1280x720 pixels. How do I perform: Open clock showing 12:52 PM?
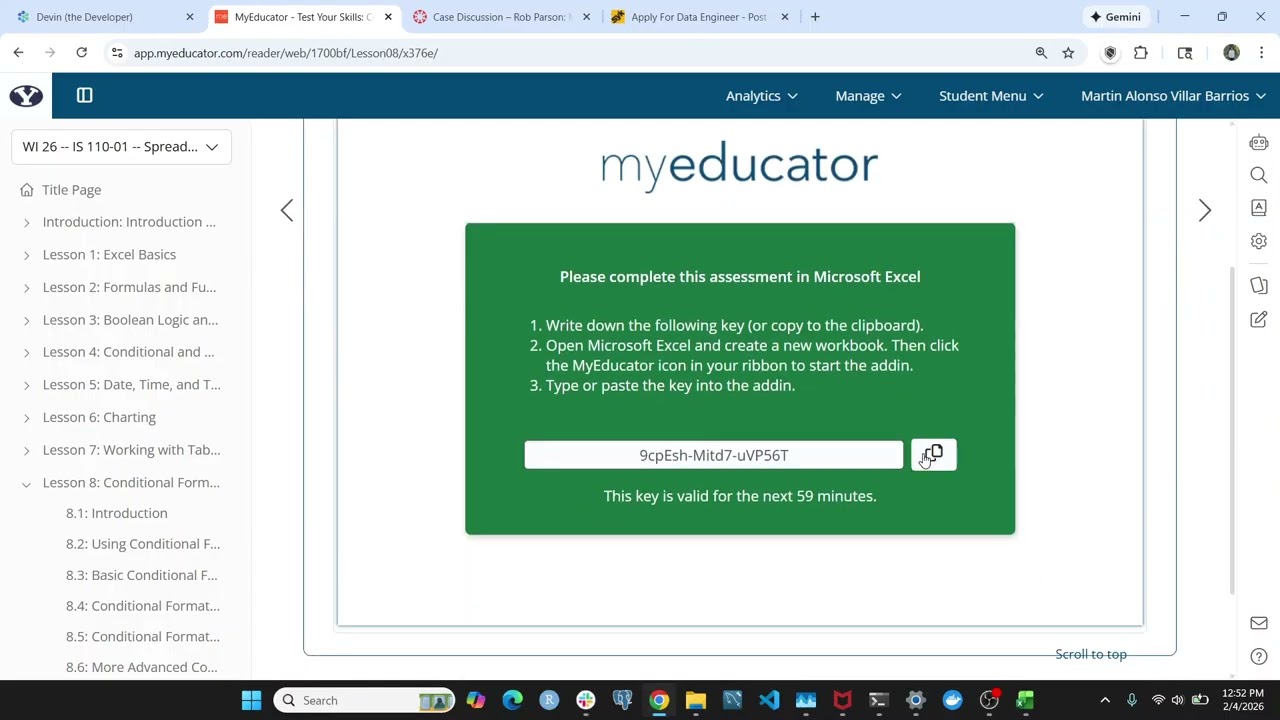click(x=1242, y=700)
